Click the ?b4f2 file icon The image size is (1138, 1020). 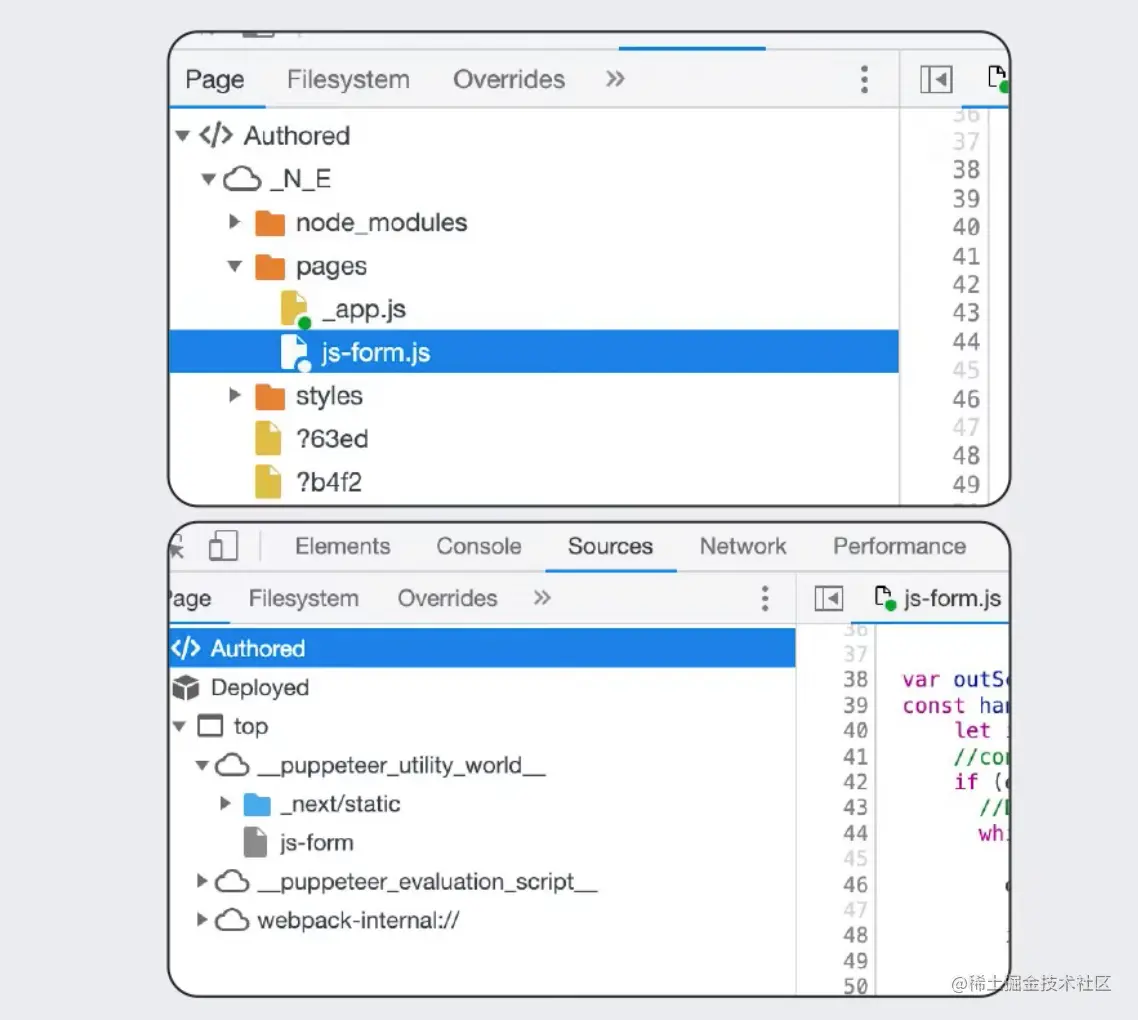point(268,482)
